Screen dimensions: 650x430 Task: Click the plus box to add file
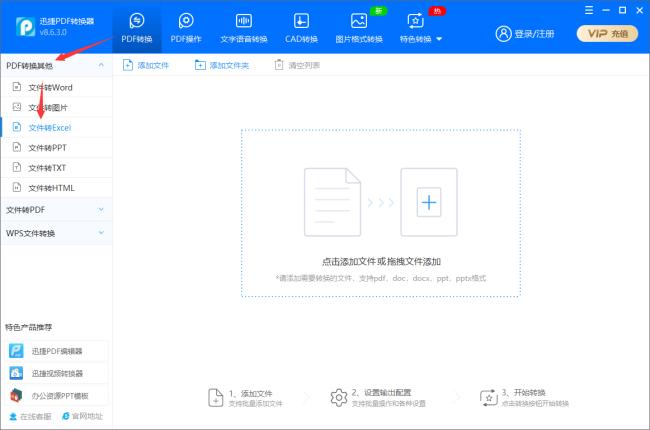(429, 202)
